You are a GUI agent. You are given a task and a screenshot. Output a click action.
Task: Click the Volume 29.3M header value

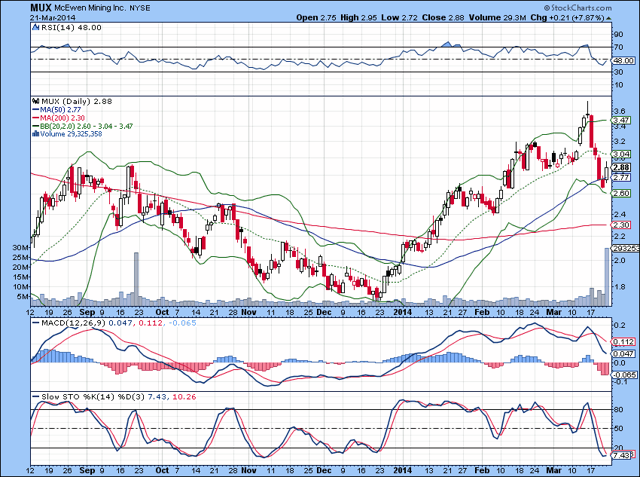pyautogui.click(x=498, y=18)
